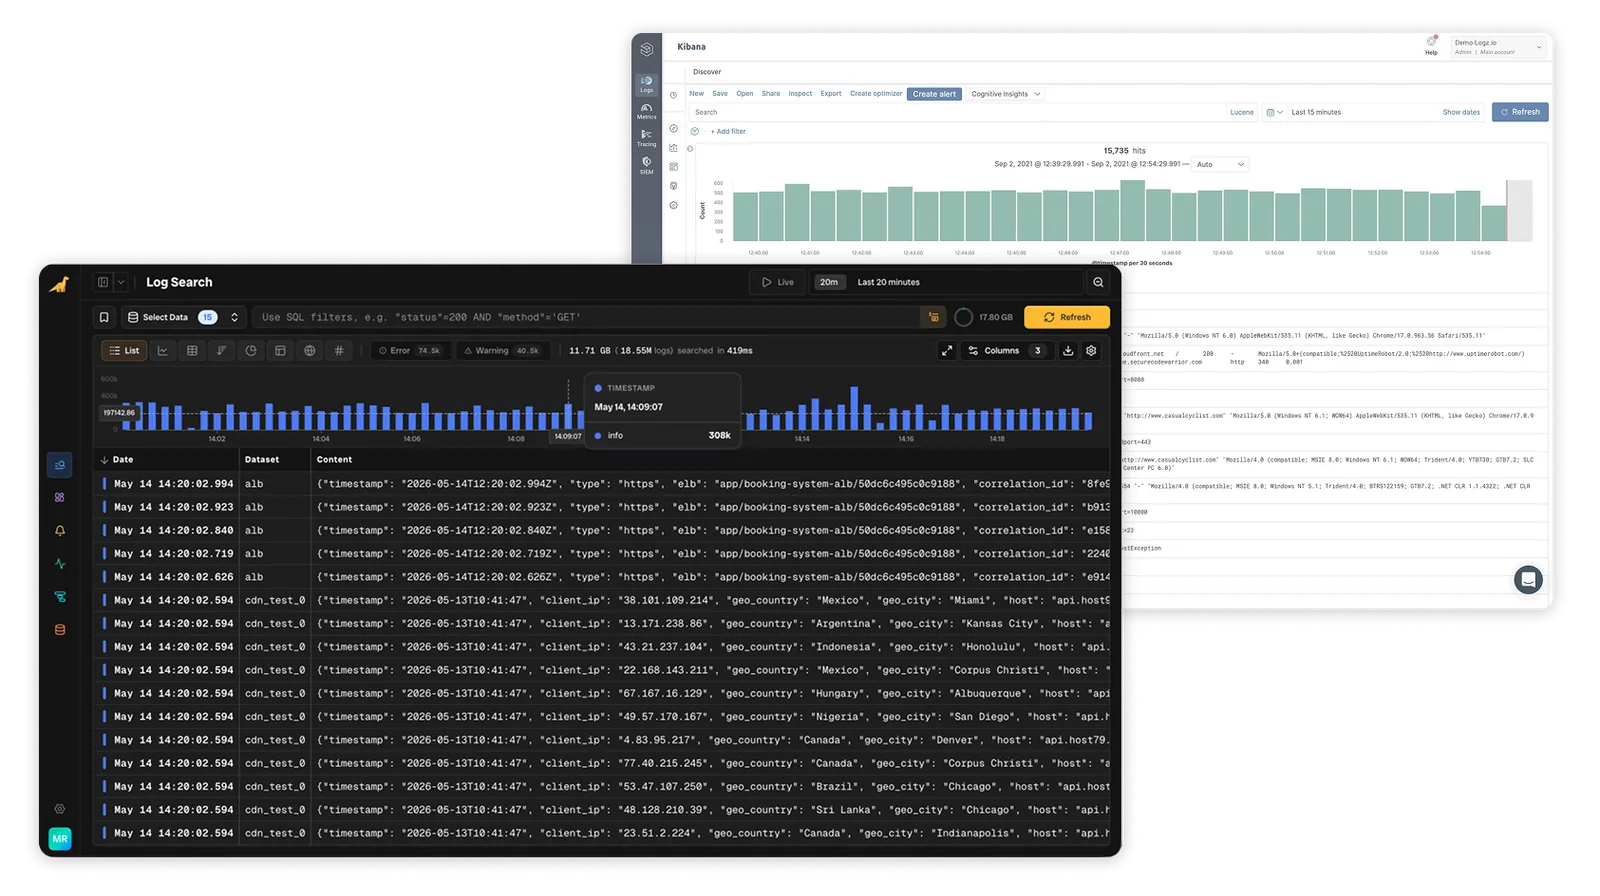The height and width of the screenshot is (896, 1600).
Task: Open the MR user avatar
Action: click(60, 839)
